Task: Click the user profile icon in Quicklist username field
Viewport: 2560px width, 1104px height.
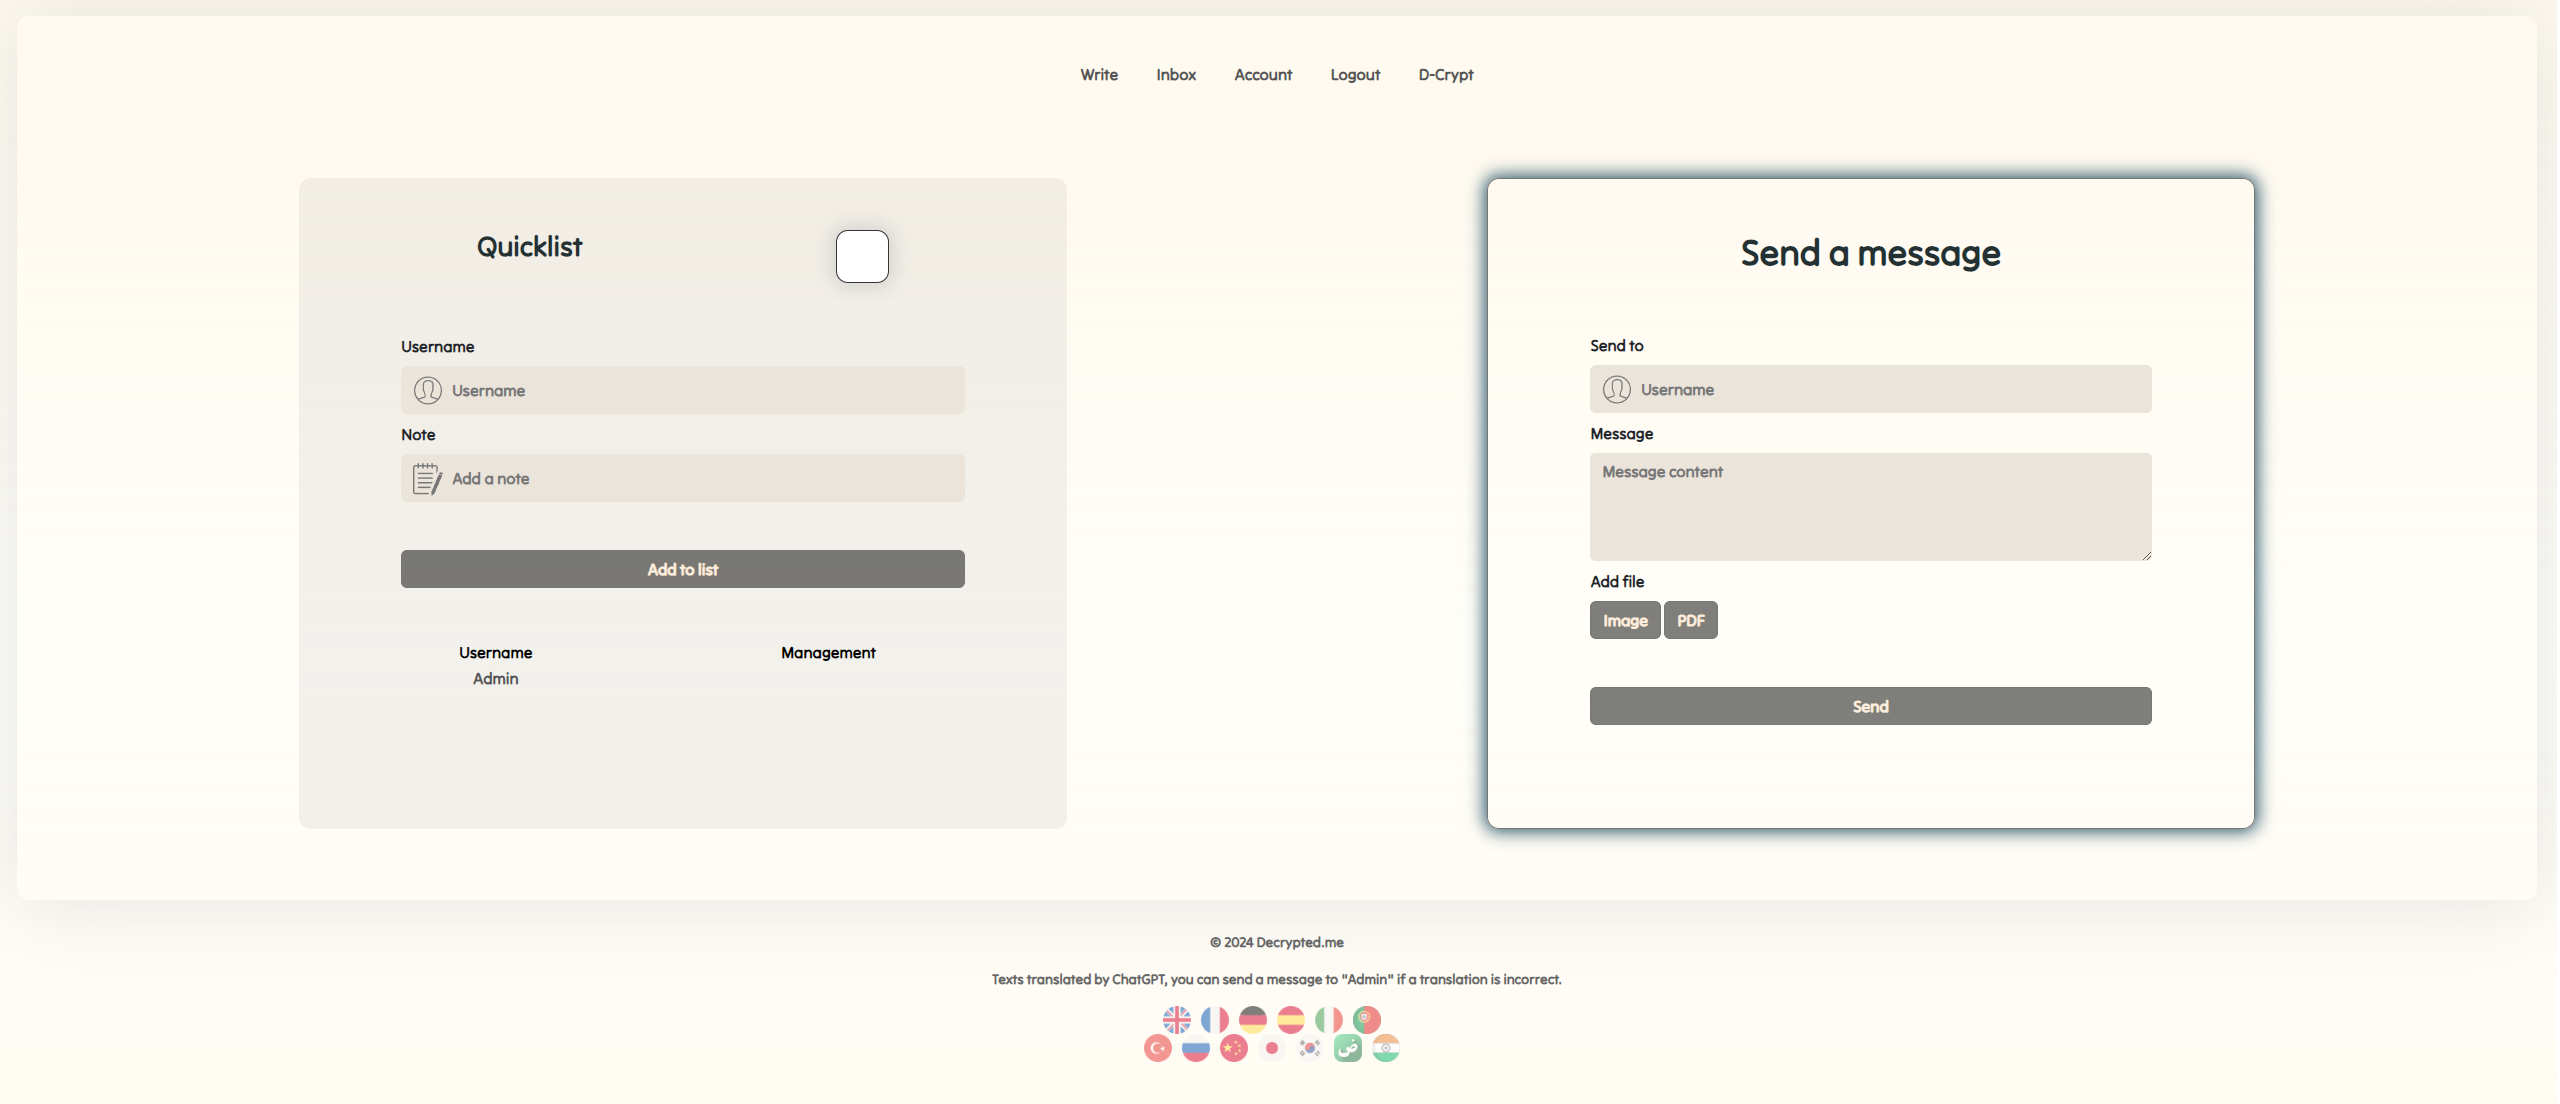Action: tap(428, 389)
